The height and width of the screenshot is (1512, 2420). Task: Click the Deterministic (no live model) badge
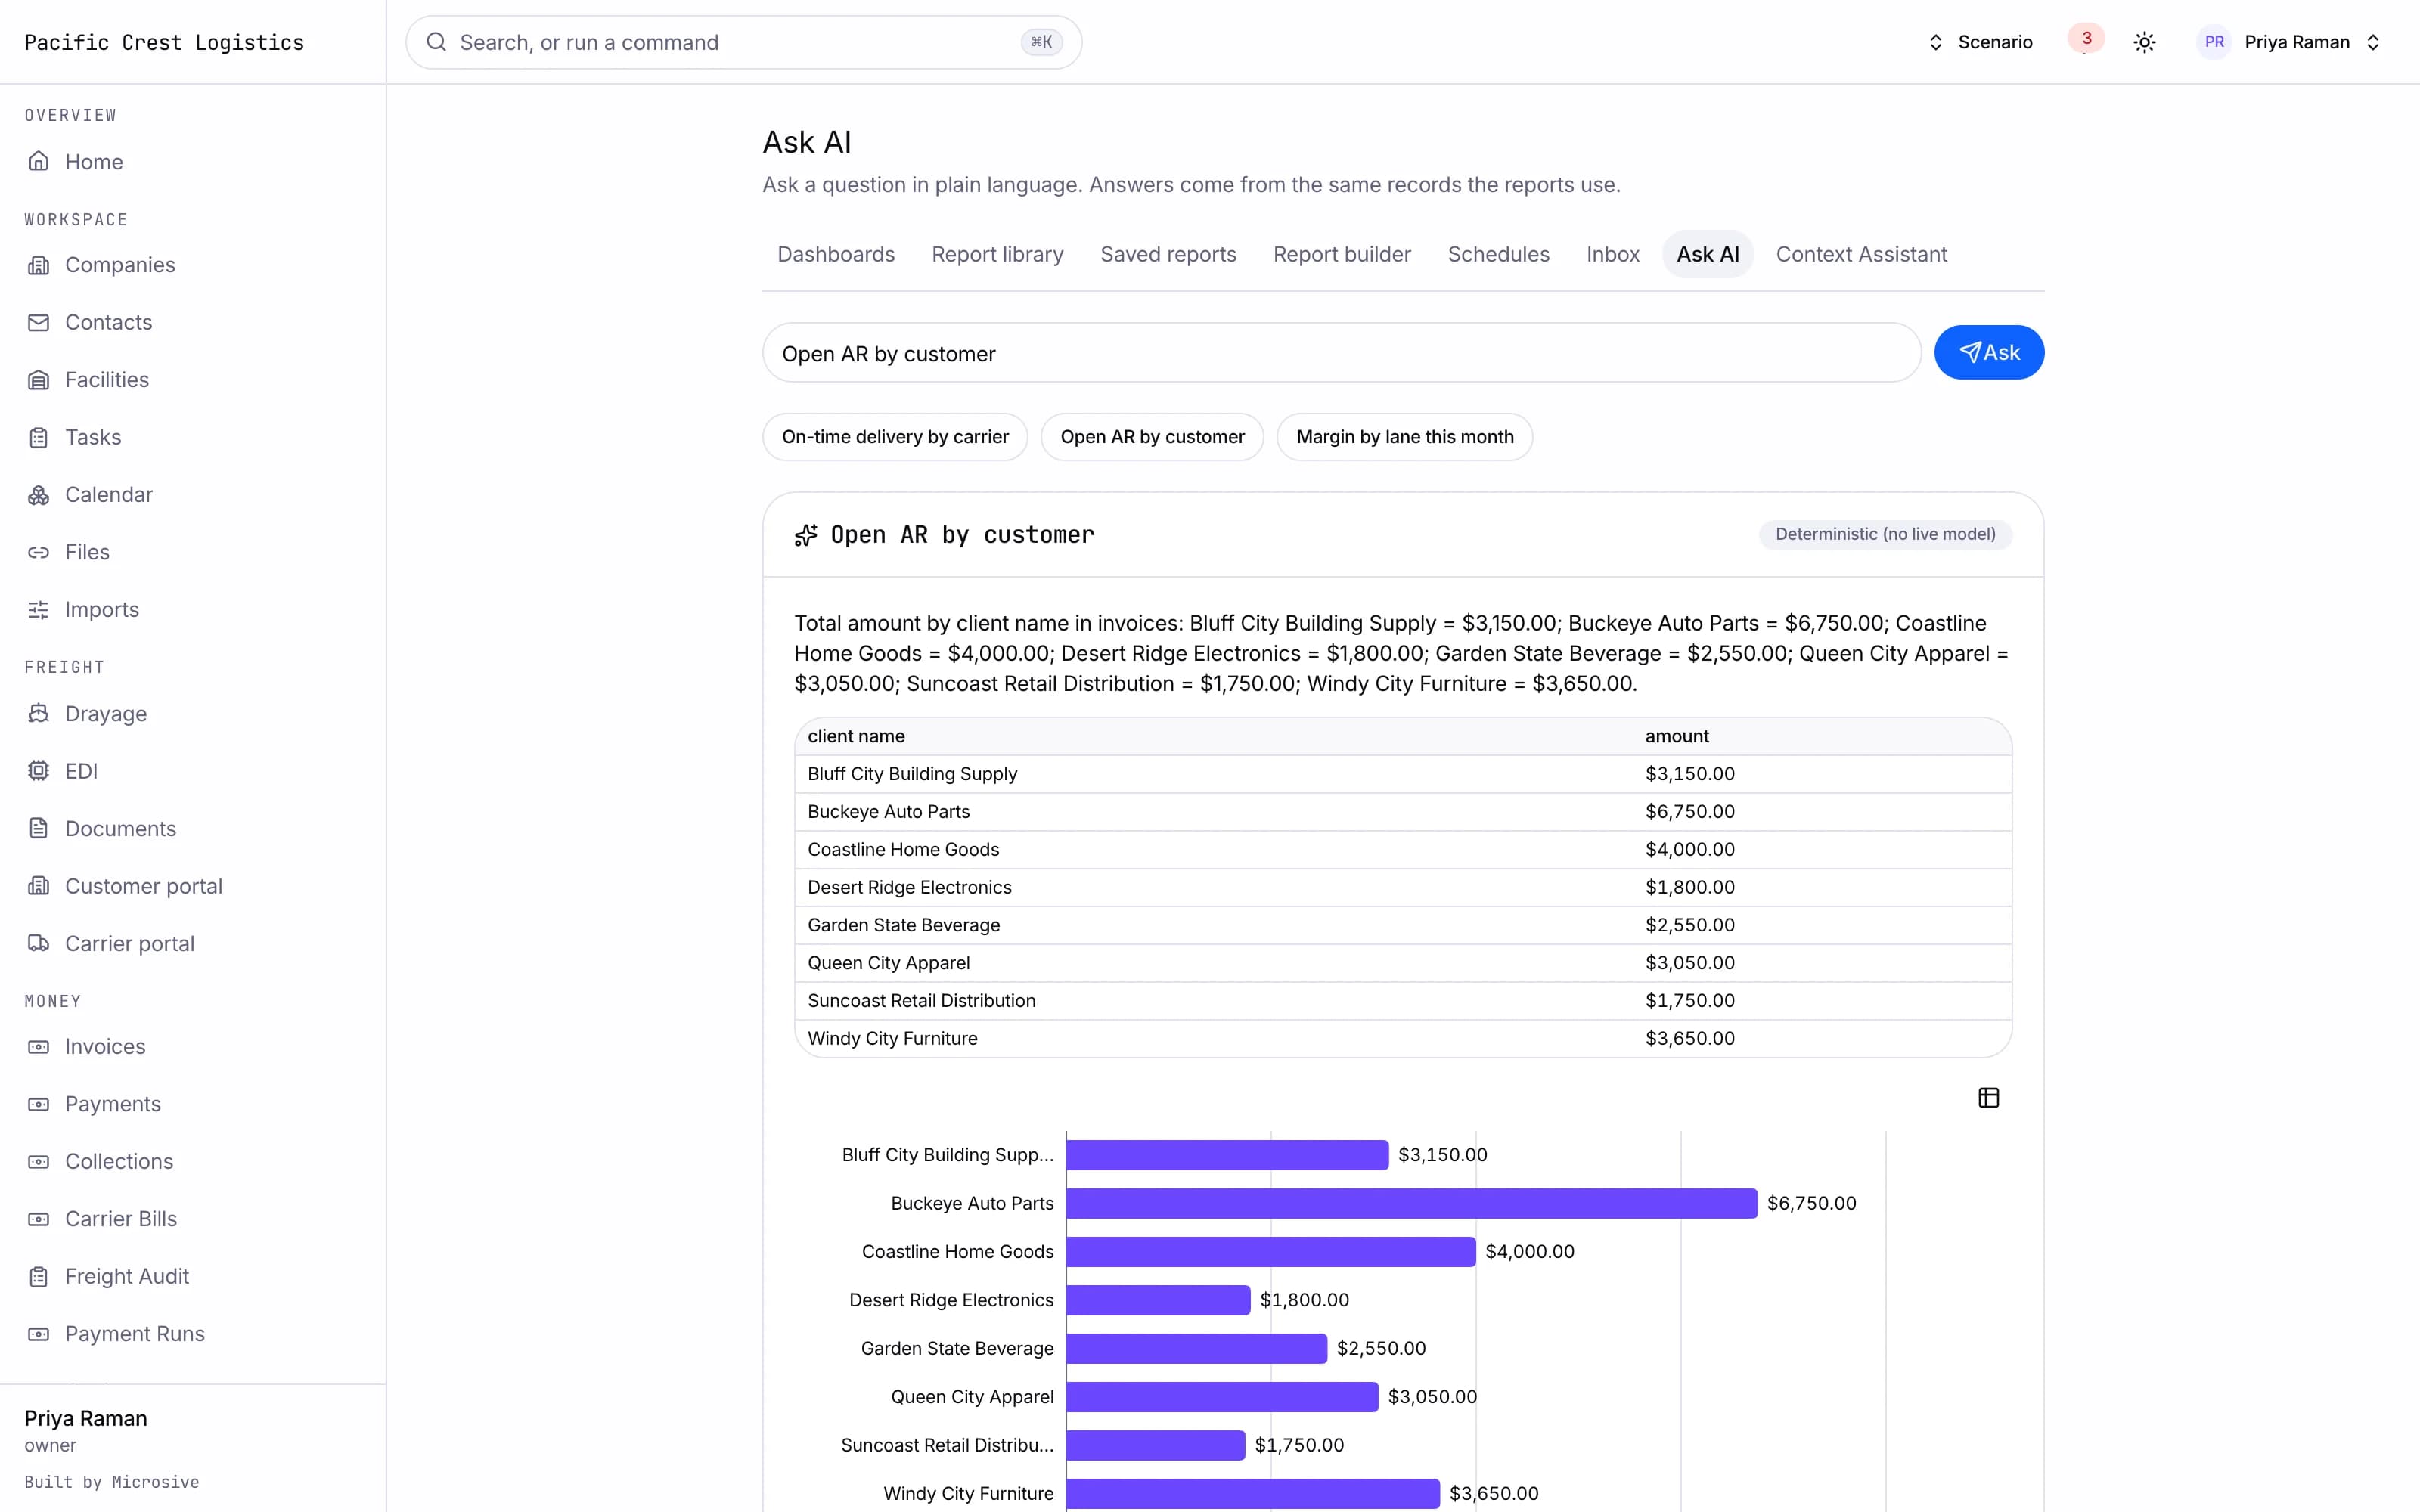tap(1884, 534)
